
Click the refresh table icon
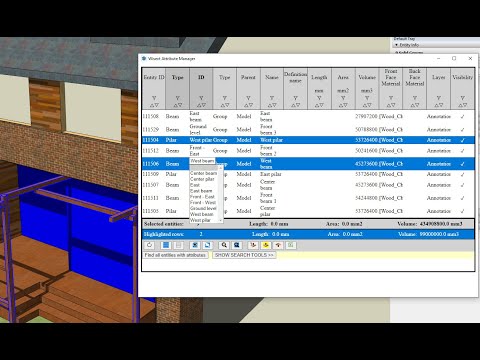point(150,245)
